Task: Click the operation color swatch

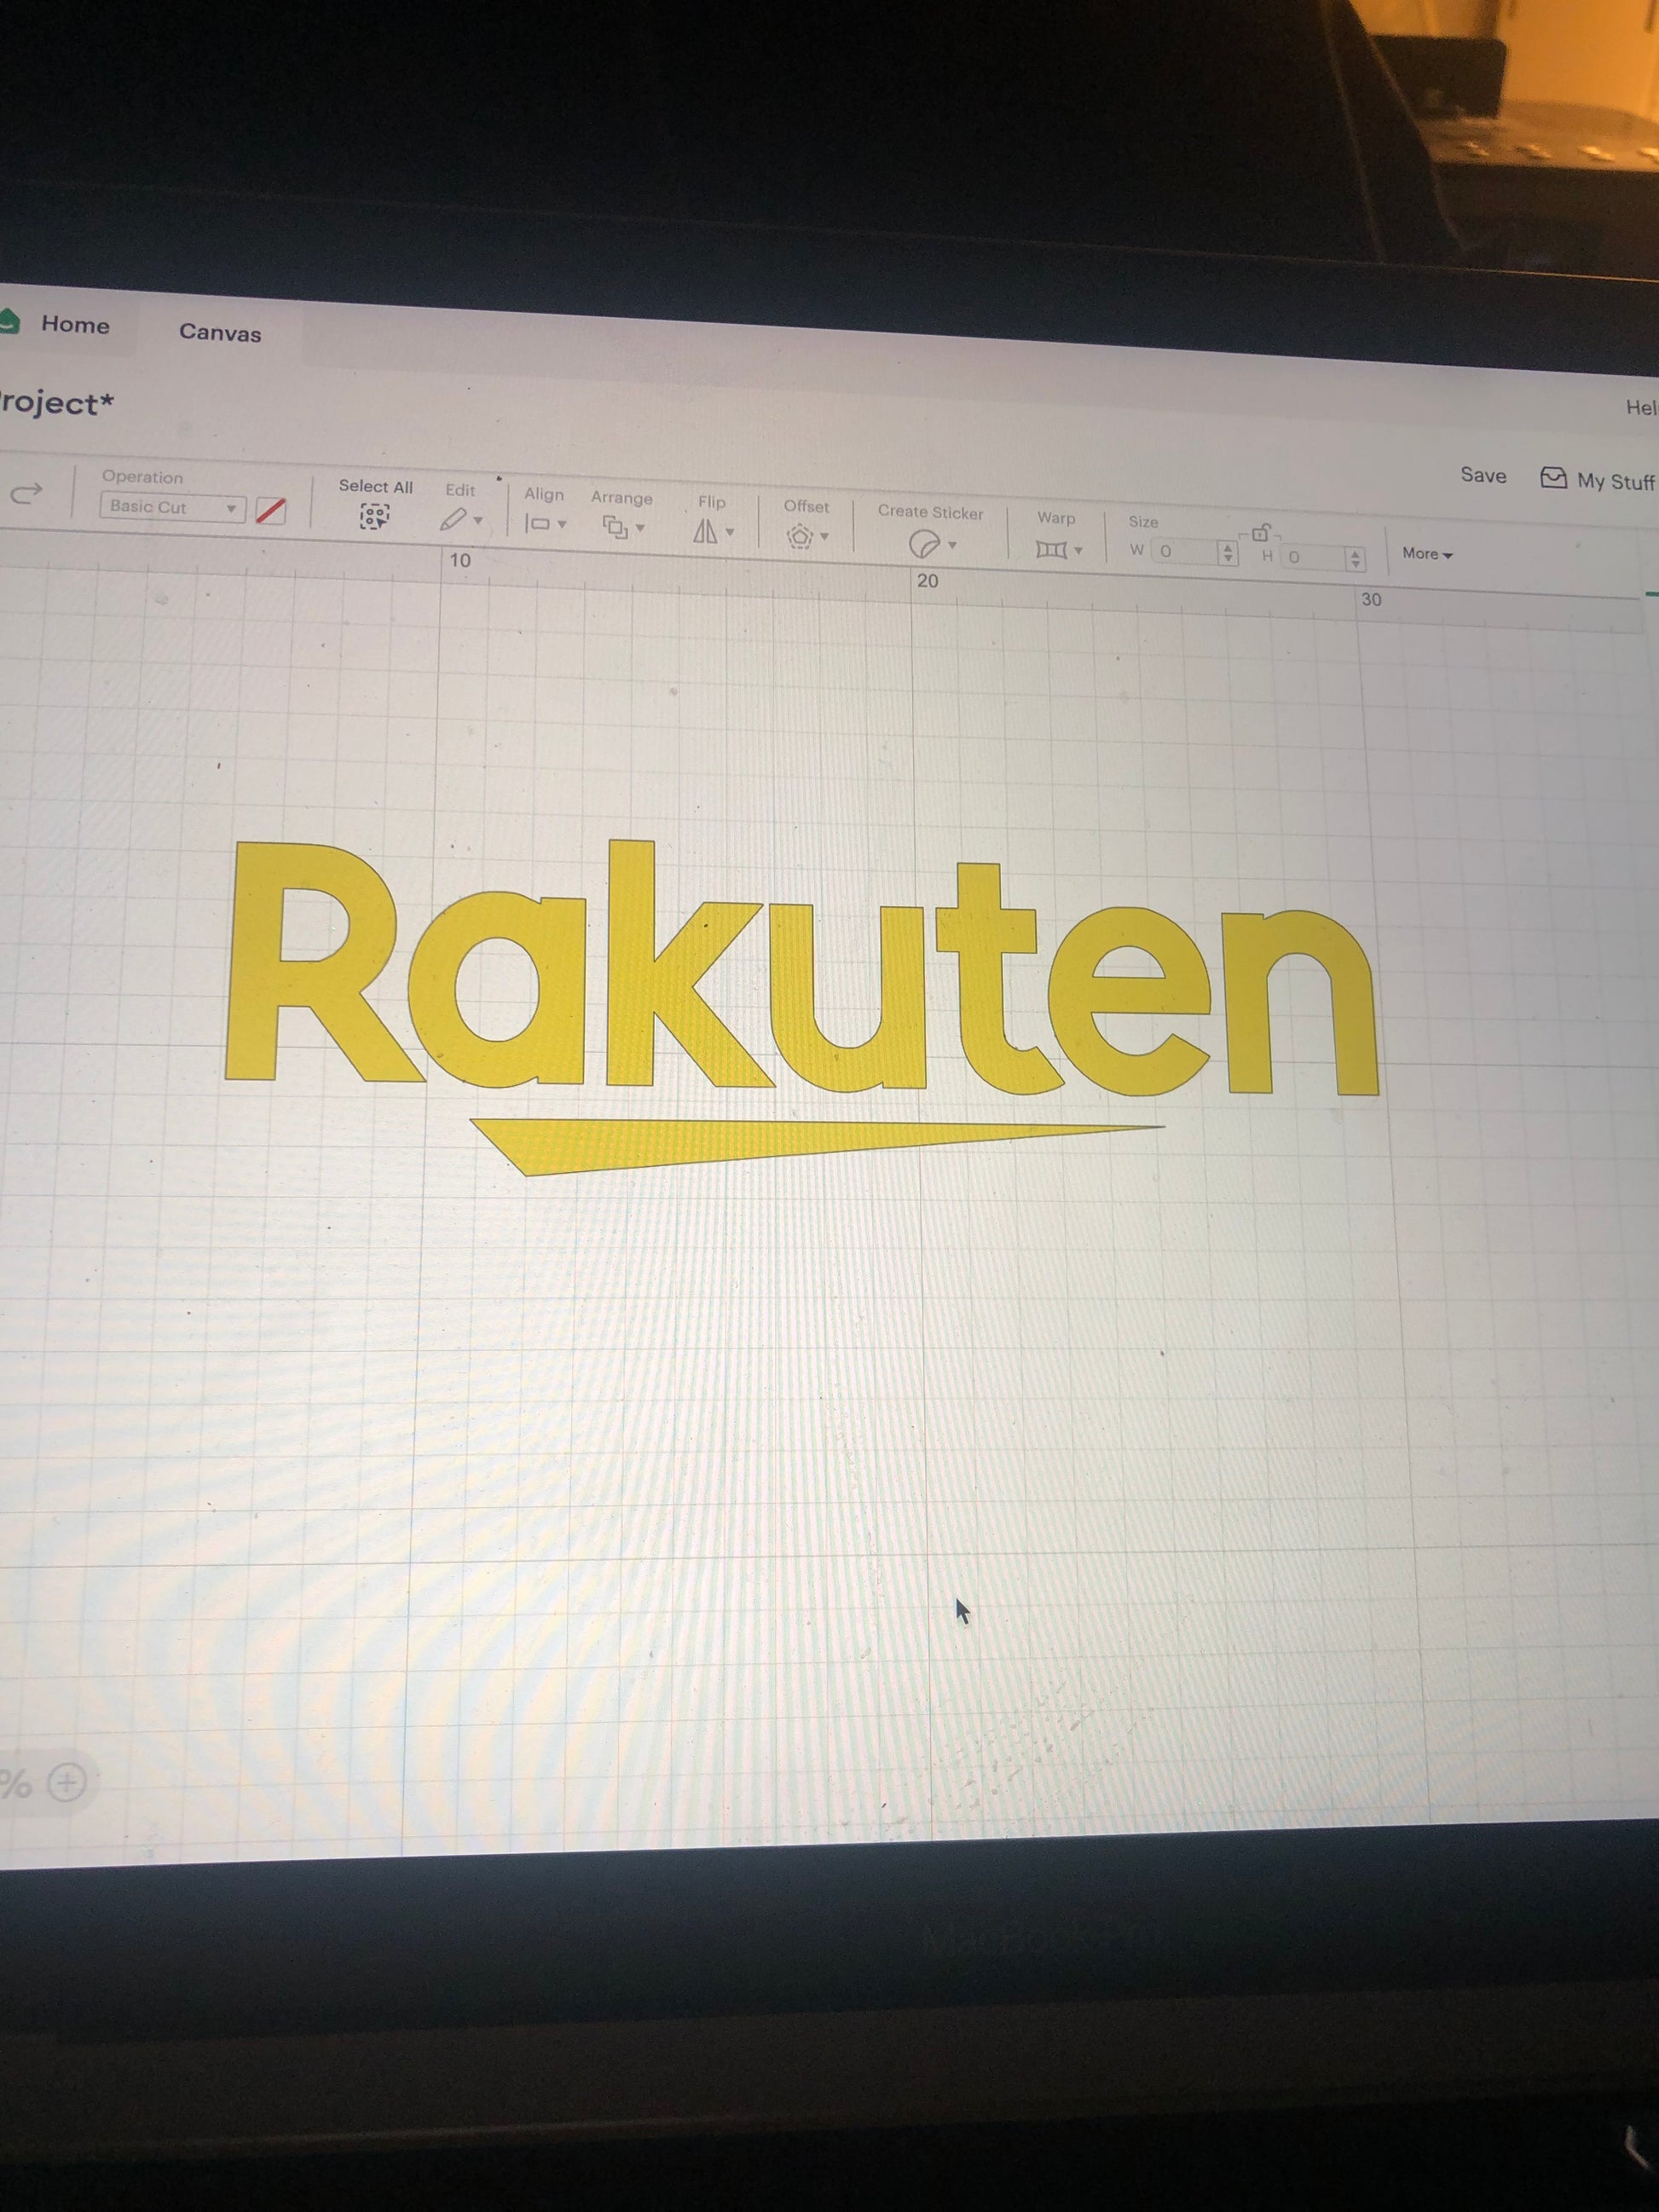Action: click(x=271, y=511)
